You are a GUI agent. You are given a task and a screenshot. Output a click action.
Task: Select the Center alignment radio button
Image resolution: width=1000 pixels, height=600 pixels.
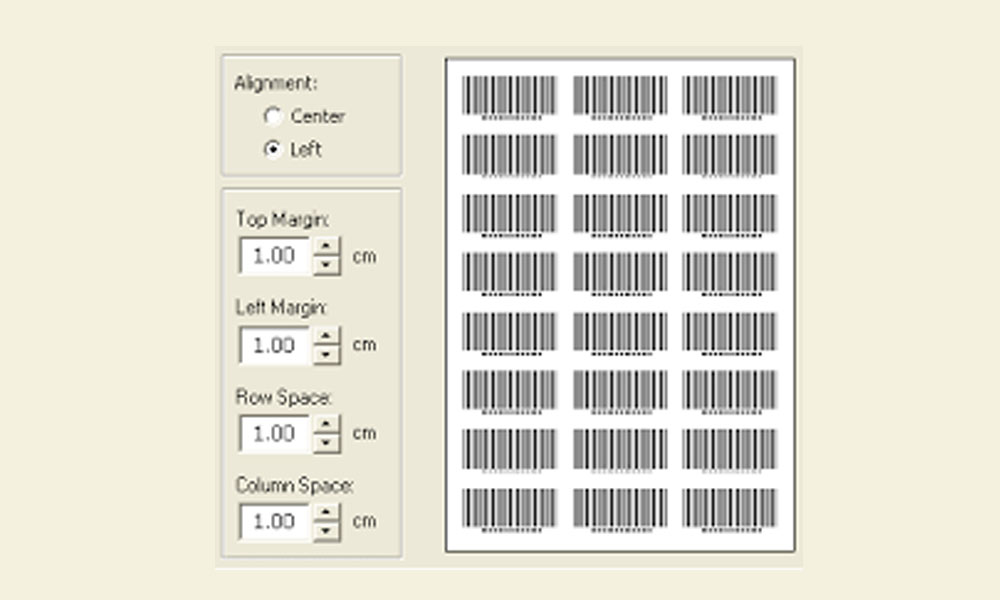point(271,117)
